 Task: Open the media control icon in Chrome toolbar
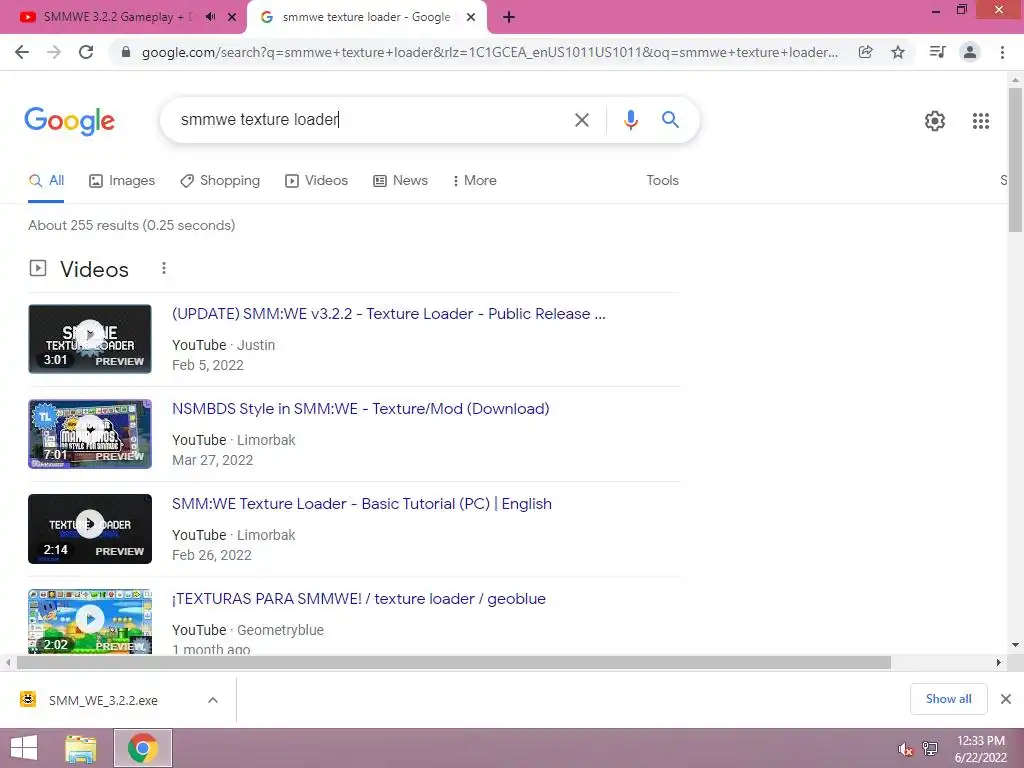coord(937,52)
